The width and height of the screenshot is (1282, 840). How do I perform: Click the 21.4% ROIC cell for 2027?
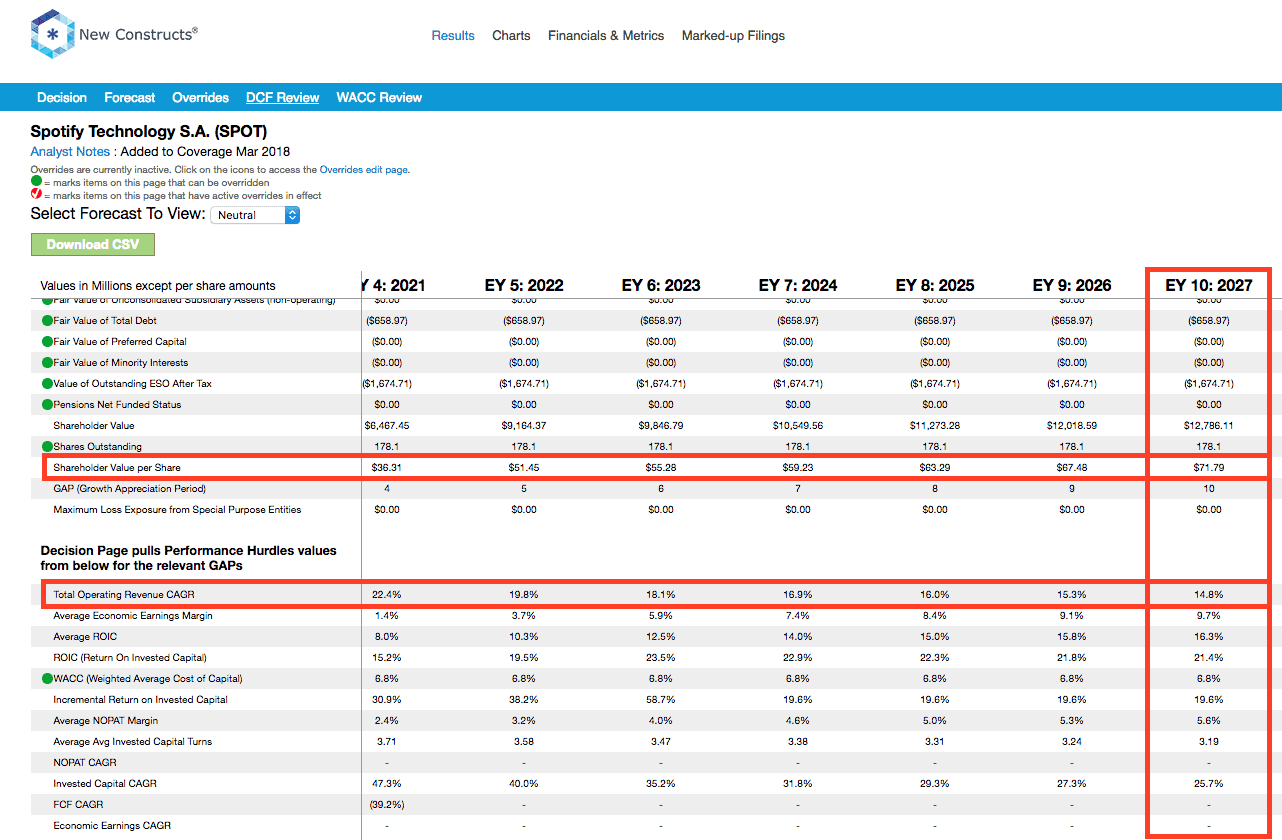pos(1209,658)
